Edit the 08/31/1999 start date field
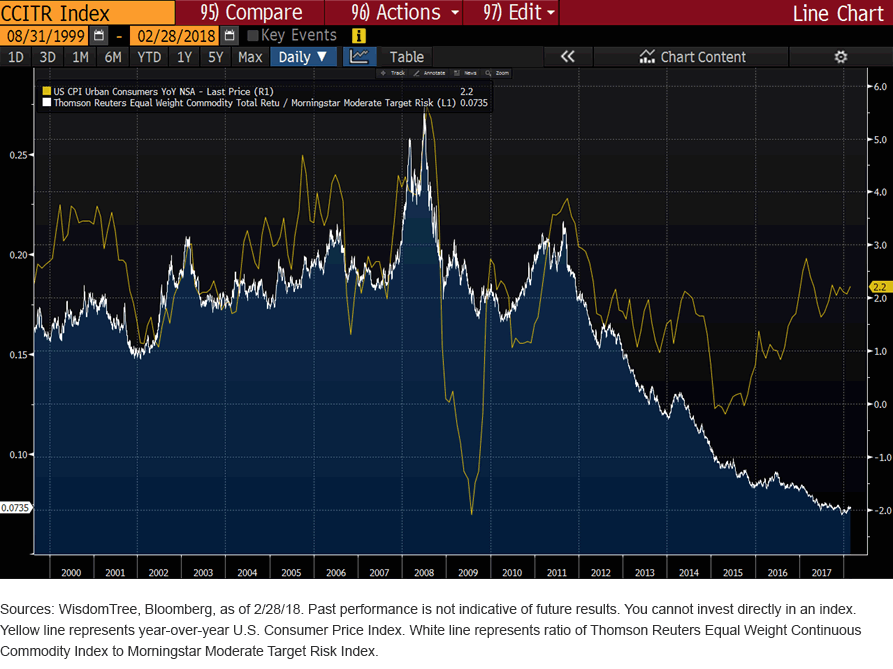This screenshot has height=669, width=893. pos(44,36)
